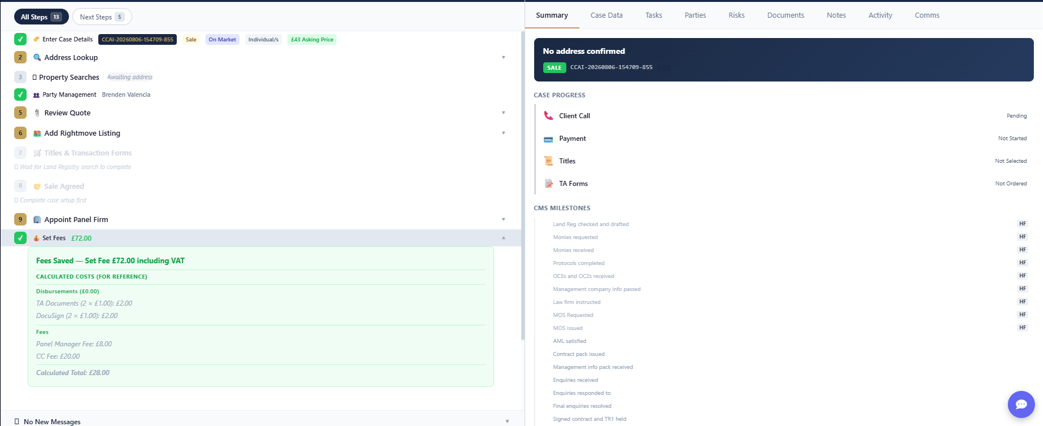The image size is (1043, 426).
Task: Expand the No New Messages panel chevron
Action: [x=506, y=421]
